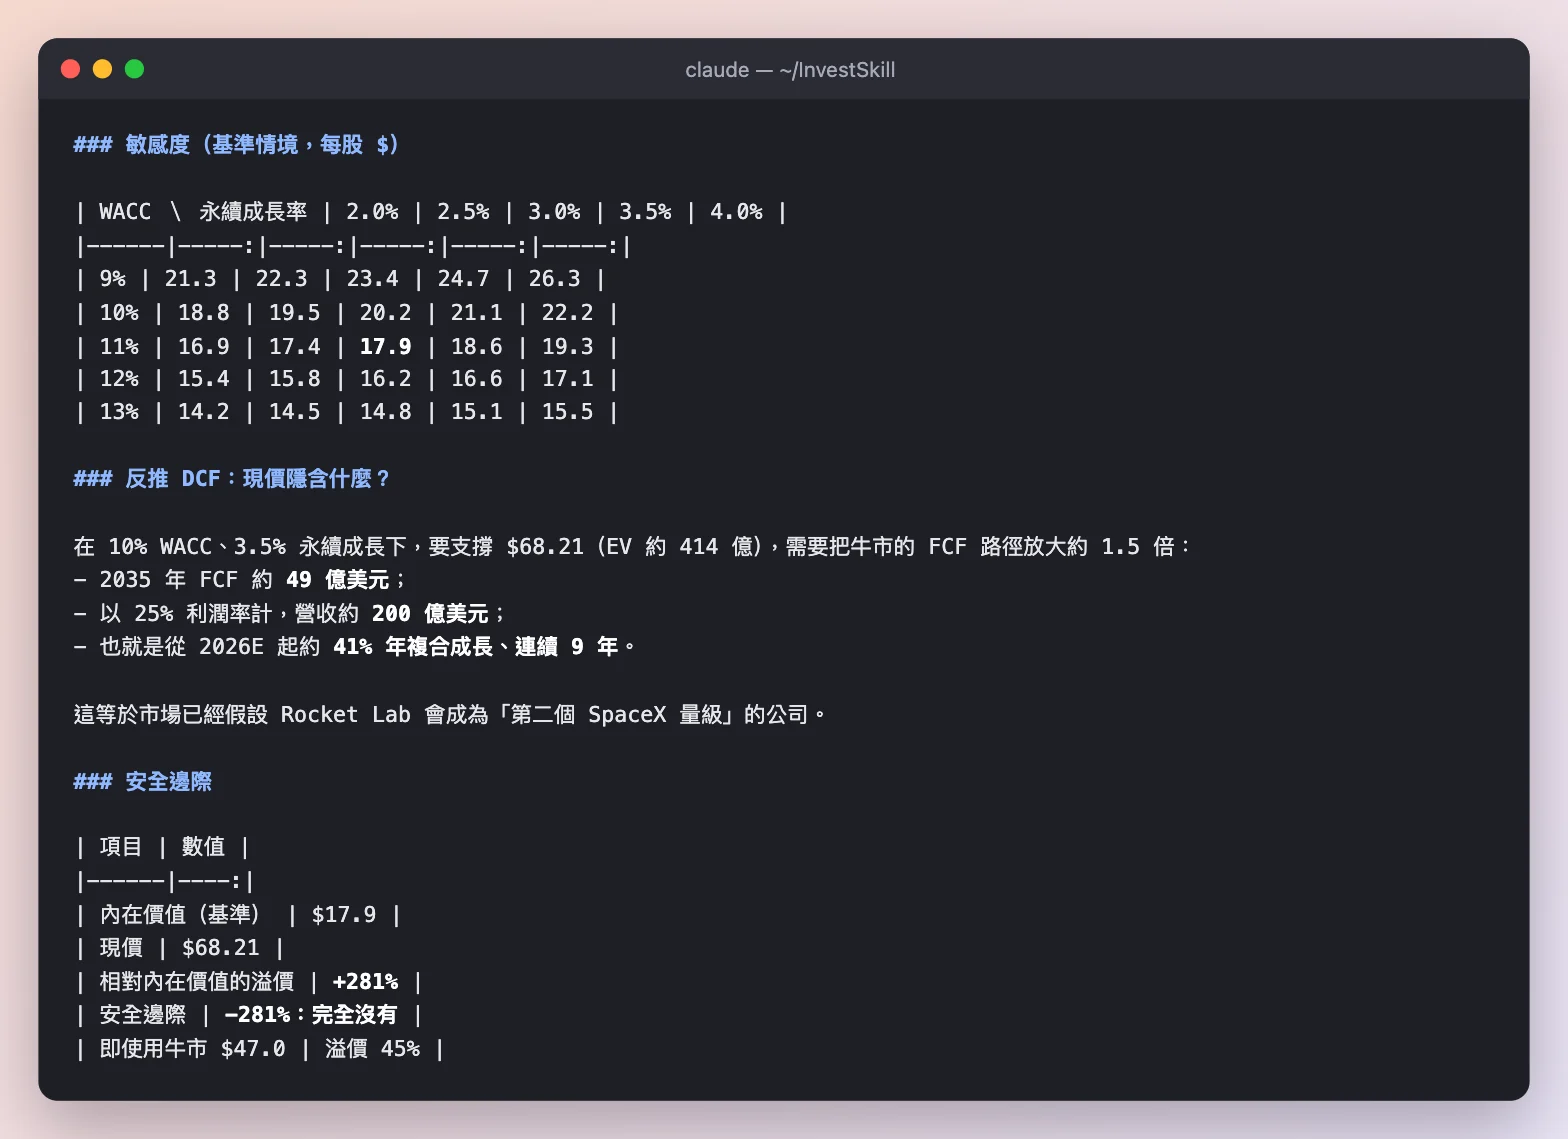Viewport: 1568px width, 1139px height.
Task: Select the '2.0%' column header
Action: click(x=372, y=212)
